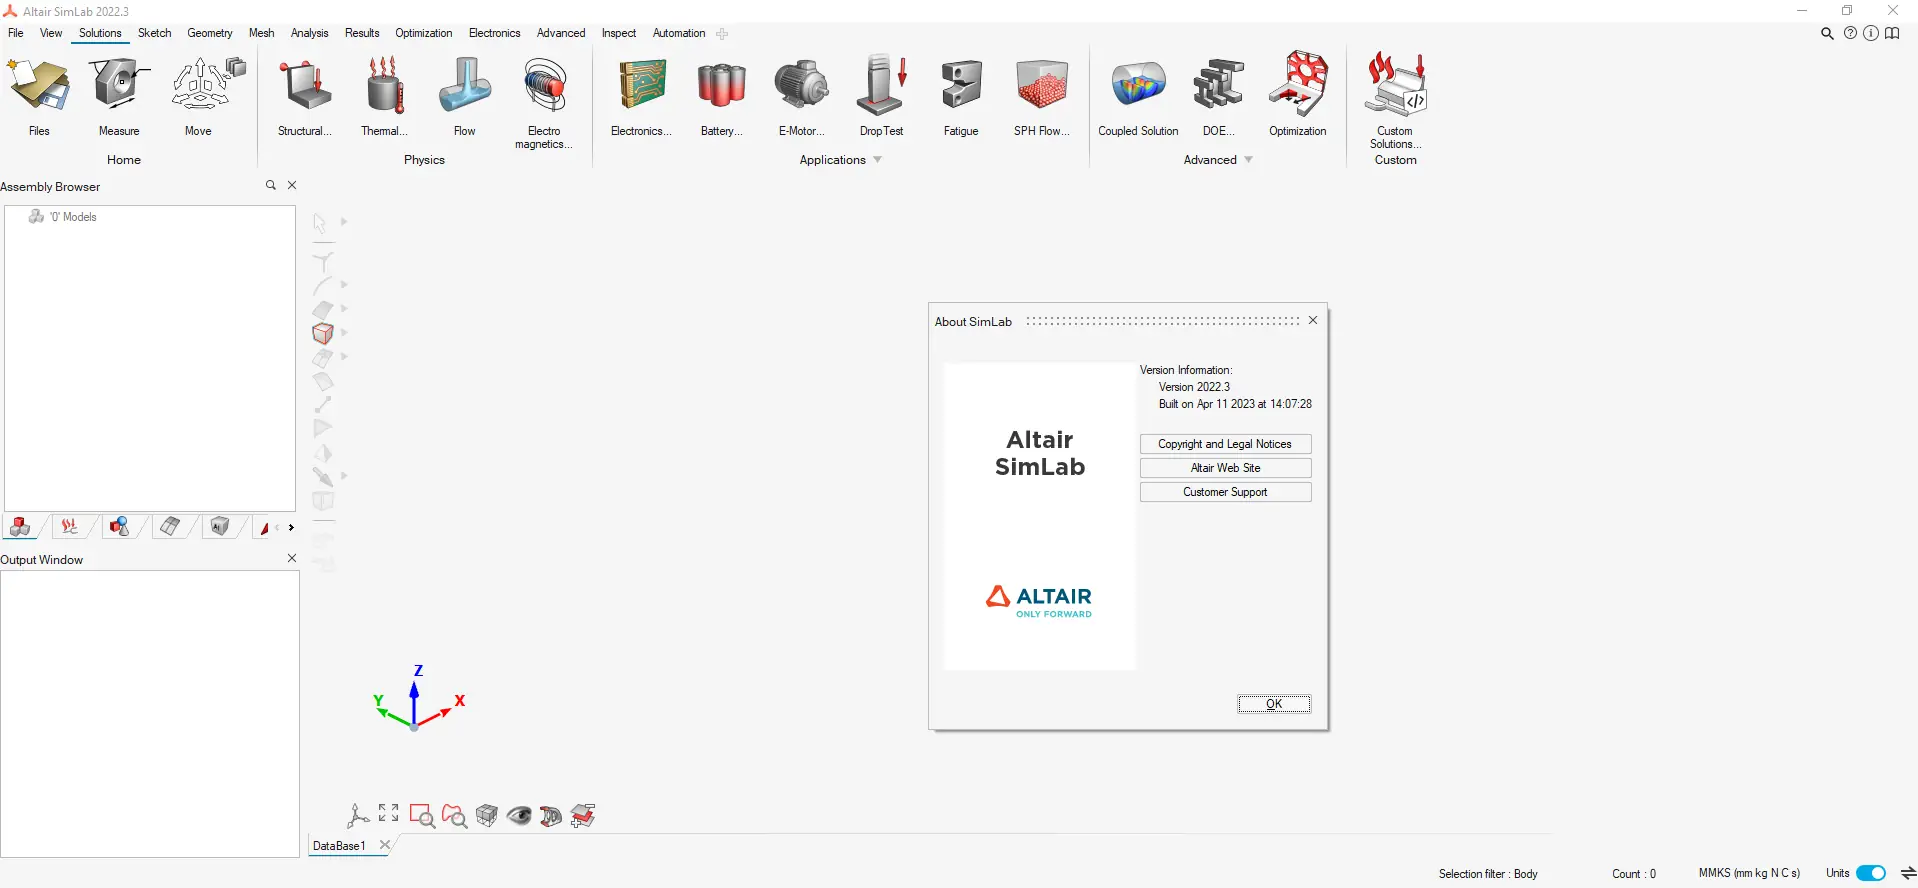Switch to the Sketch ribbon tab
This screenshot has height=888, width=1918.
coord(155,33)
